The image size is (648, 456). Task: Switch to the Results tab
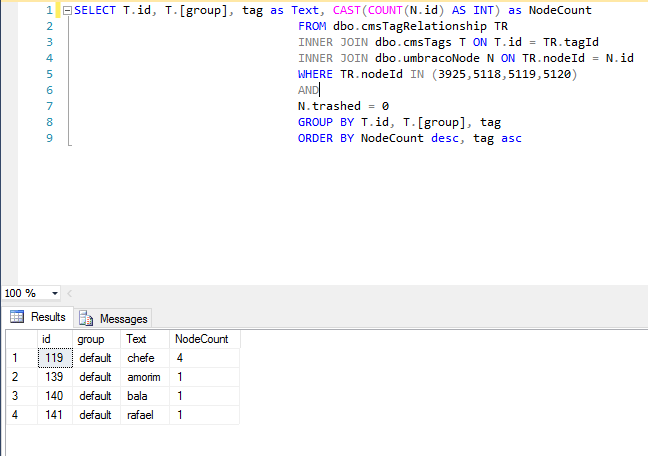click(x=38, y=317)
